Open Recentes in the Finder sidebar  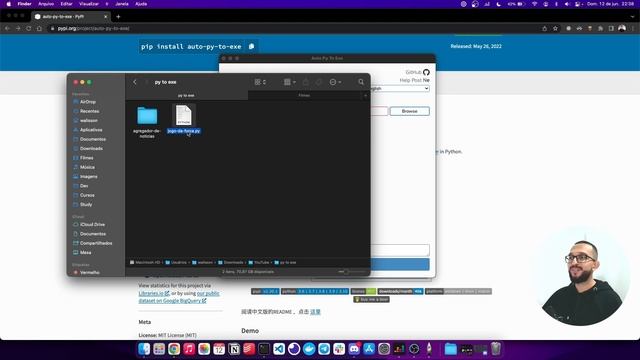coord(89,111)
